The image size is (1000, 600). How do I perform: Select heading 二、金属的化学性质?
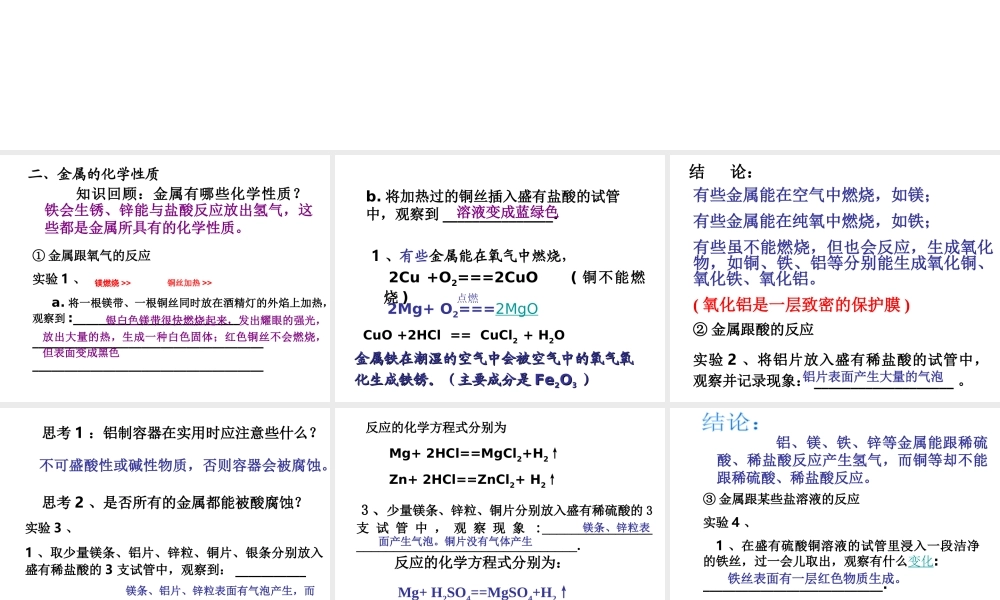pos(94,173)
